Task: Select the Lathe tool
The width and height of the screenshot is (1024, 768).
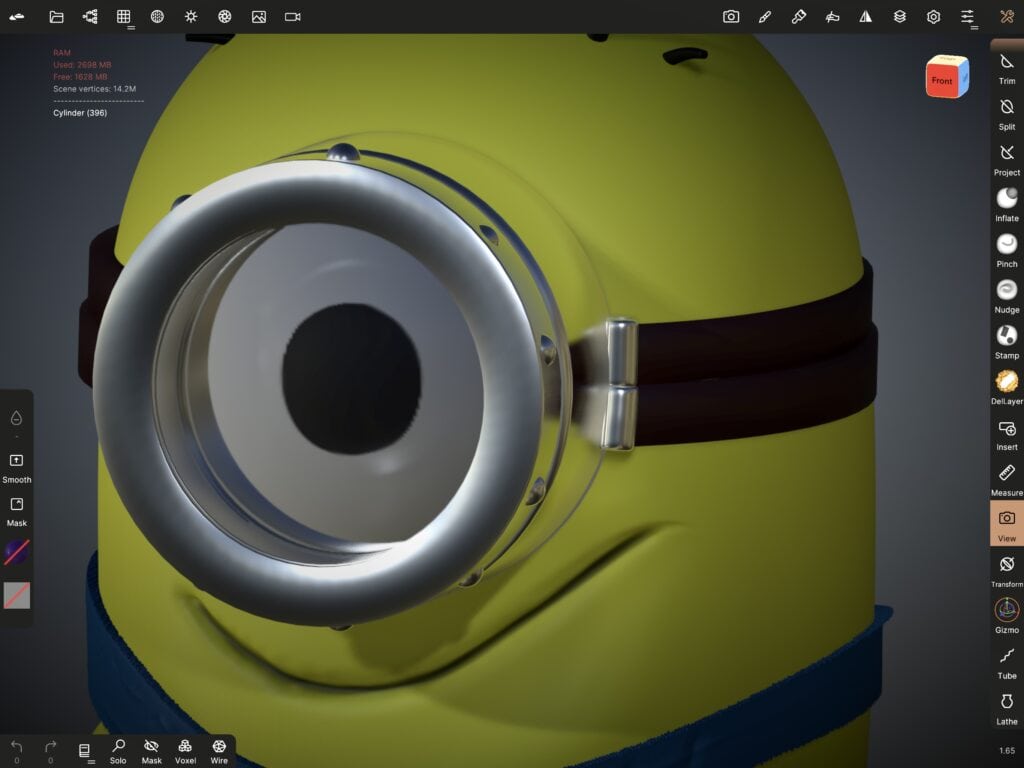Action: click(1007, 707)
